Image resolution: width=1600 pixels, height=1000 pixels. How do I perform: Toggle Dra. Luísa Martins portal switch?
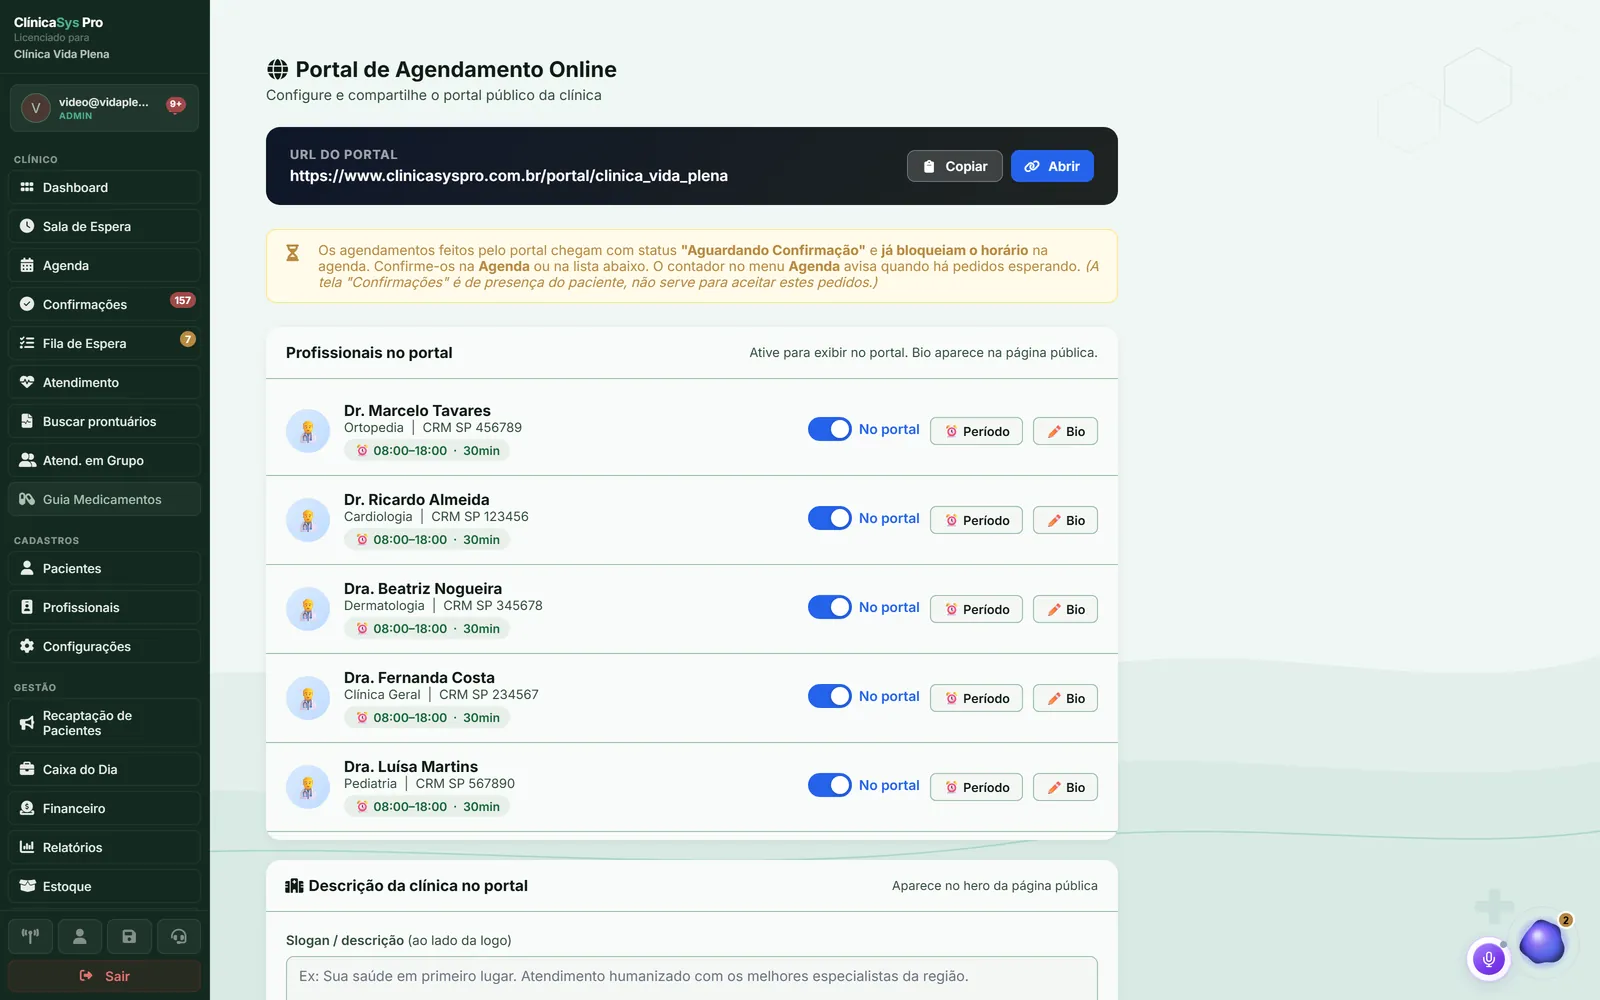click(830, 785)
